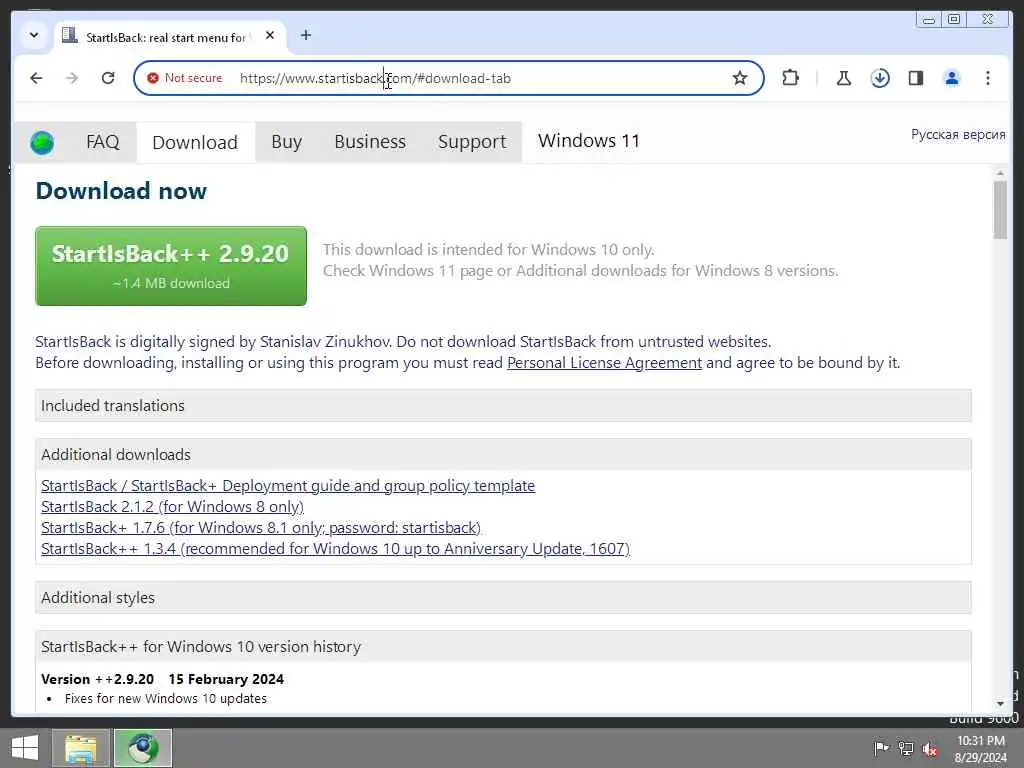This screenshot has height=768, width=1024.
Task: Open the tab search dropdown
Action: pos(33,35)
